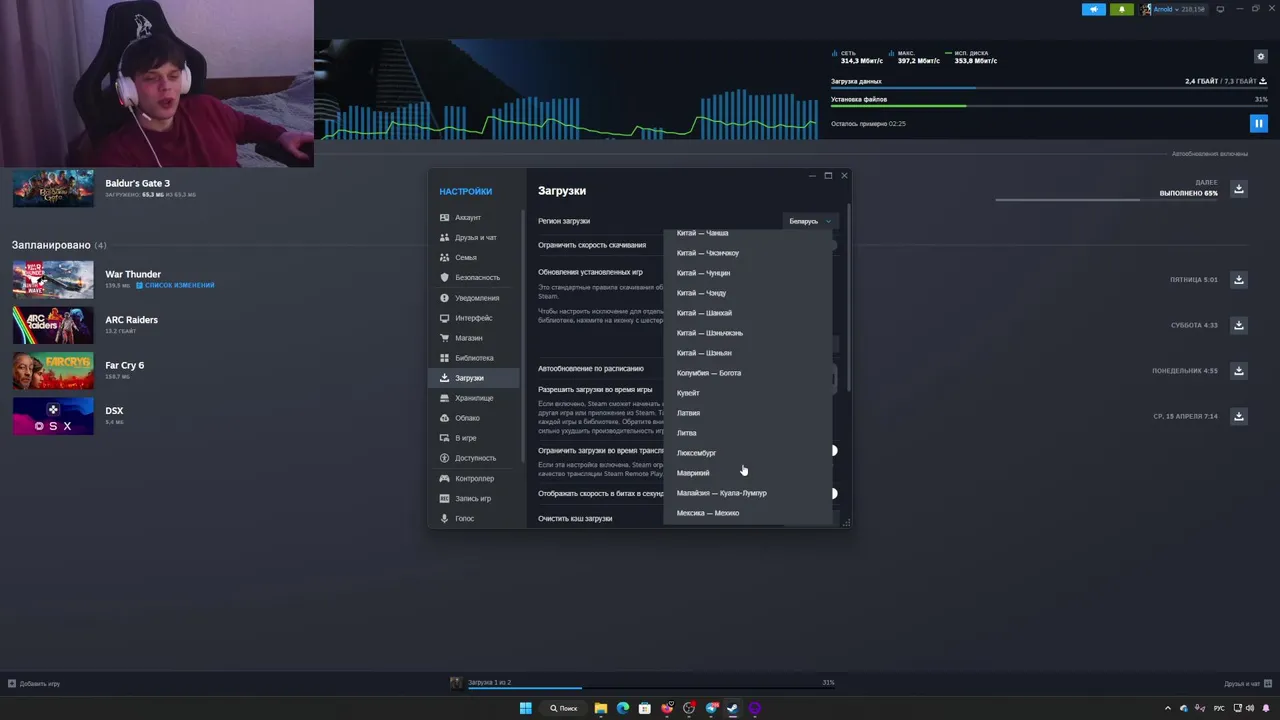Image resolution: width=1280 pixels, height=720 pixels.
Task: Pick Китай — Шэньян in region list
Action: click(748, 353)
